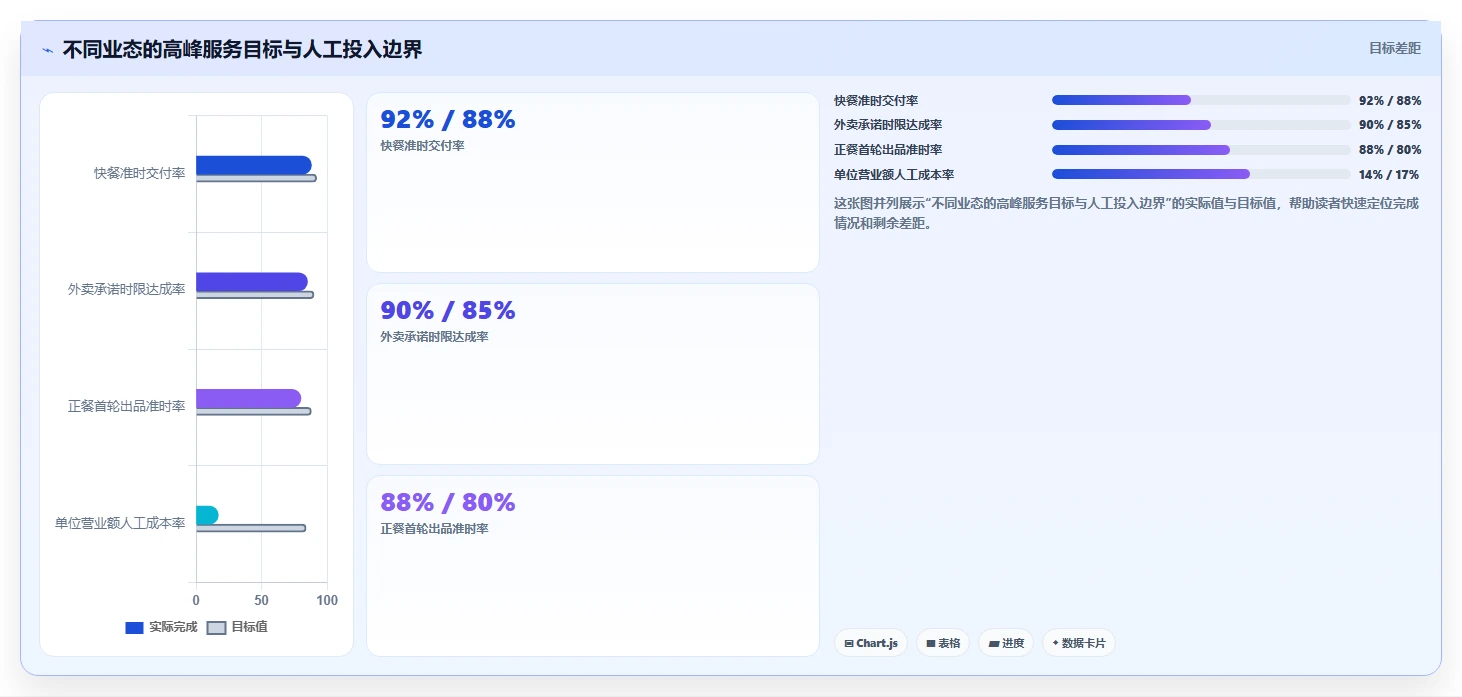1462x697 pixels.
Task: Click the gray target bar for 正餐首轮出品准时率
Action: (x=253, y=411)
